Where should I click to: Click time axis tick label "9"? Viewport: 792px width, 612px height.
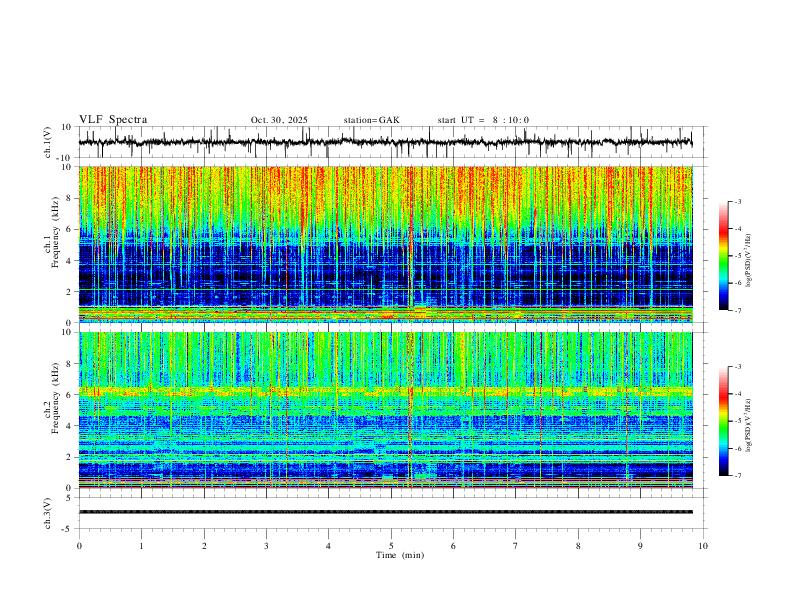pyautogui.click(x=640, y=546)
